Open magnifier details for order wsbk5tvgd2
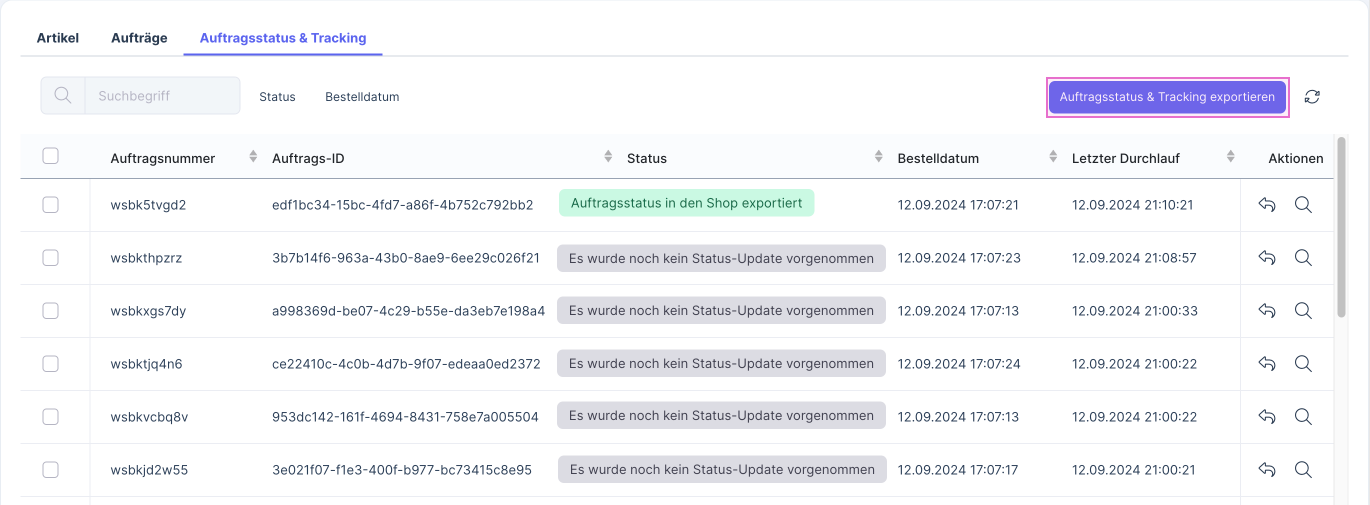This screenshot has width=1370, height=505. pos(1303,205)
